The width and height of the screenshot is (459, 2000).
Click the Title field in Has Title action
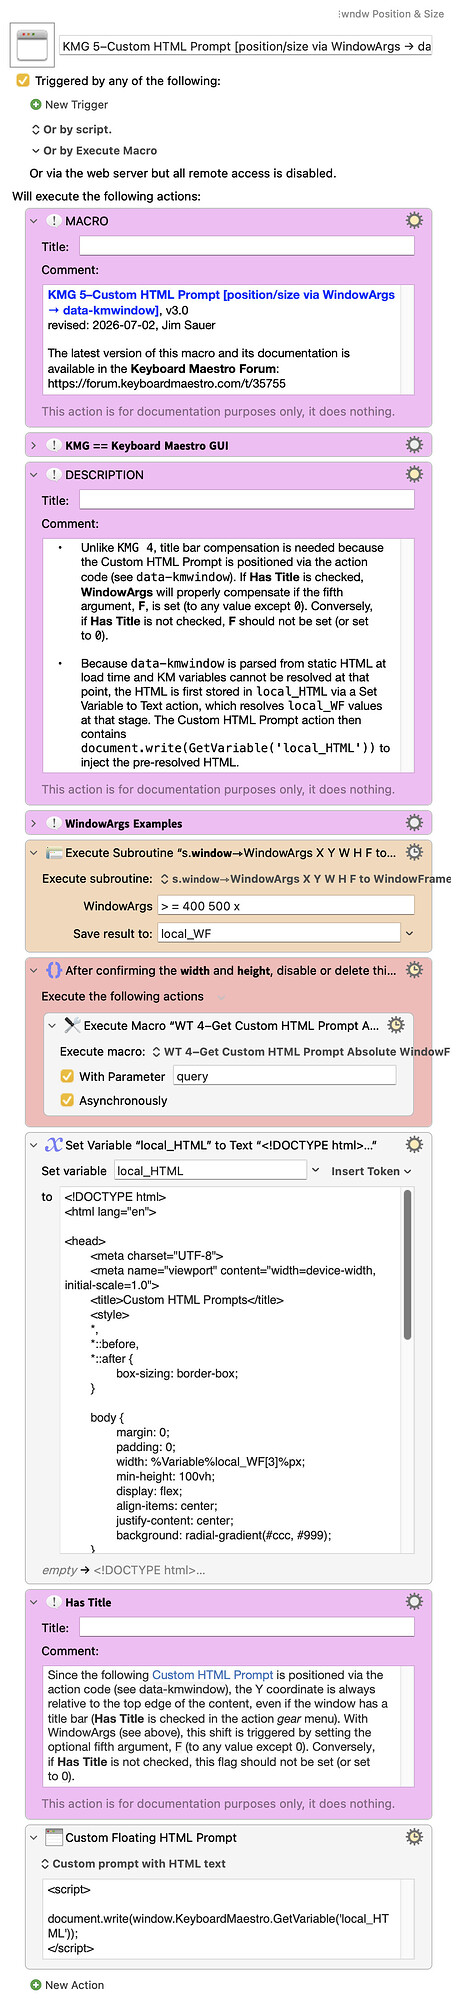(x=246, y=1627)
